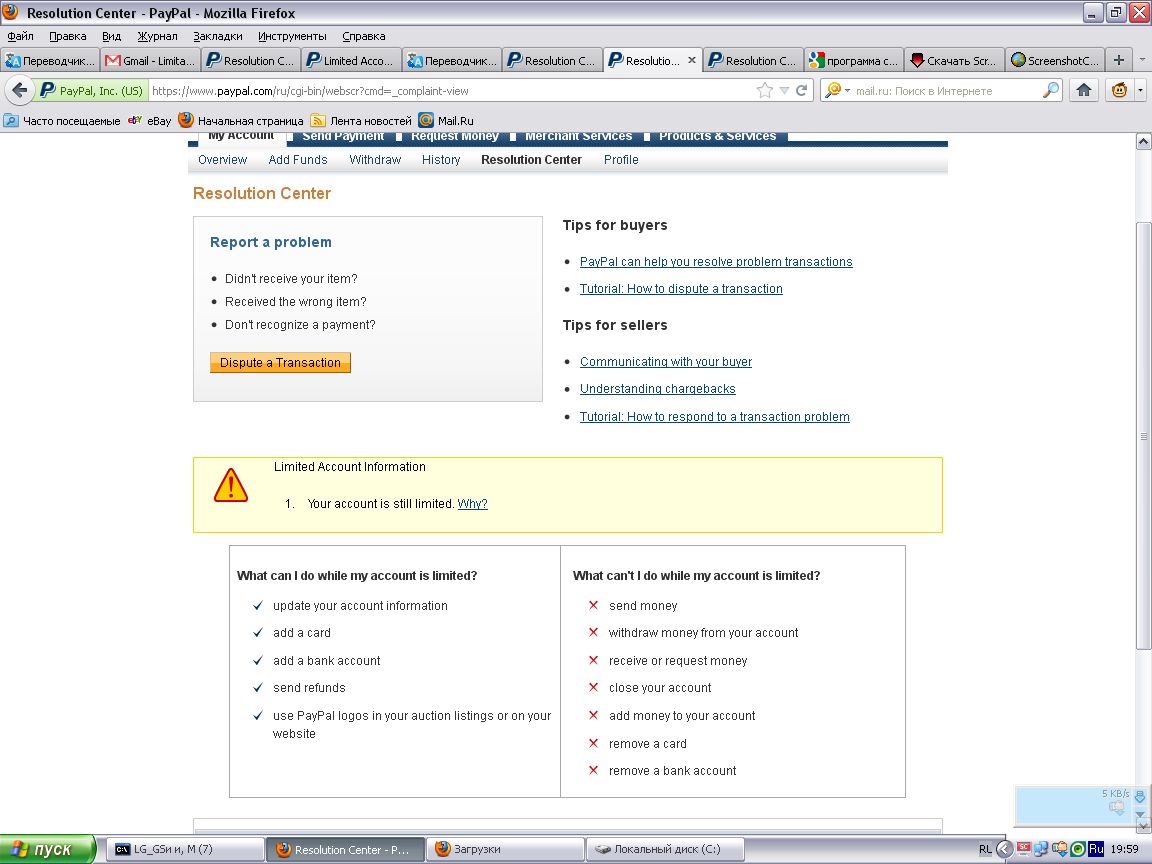
Task: Go to History subtab
Action: (441, 159)
